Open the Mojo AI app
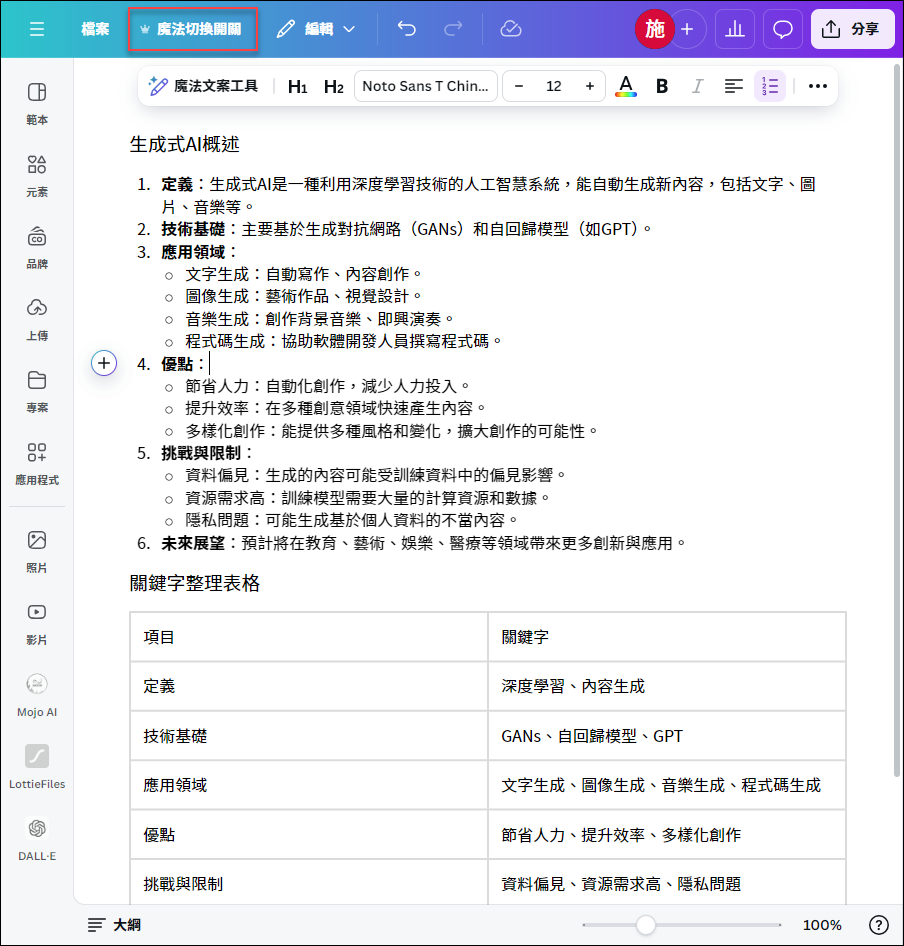Screen dimensions: 904x946 click(x=37, y=694)
